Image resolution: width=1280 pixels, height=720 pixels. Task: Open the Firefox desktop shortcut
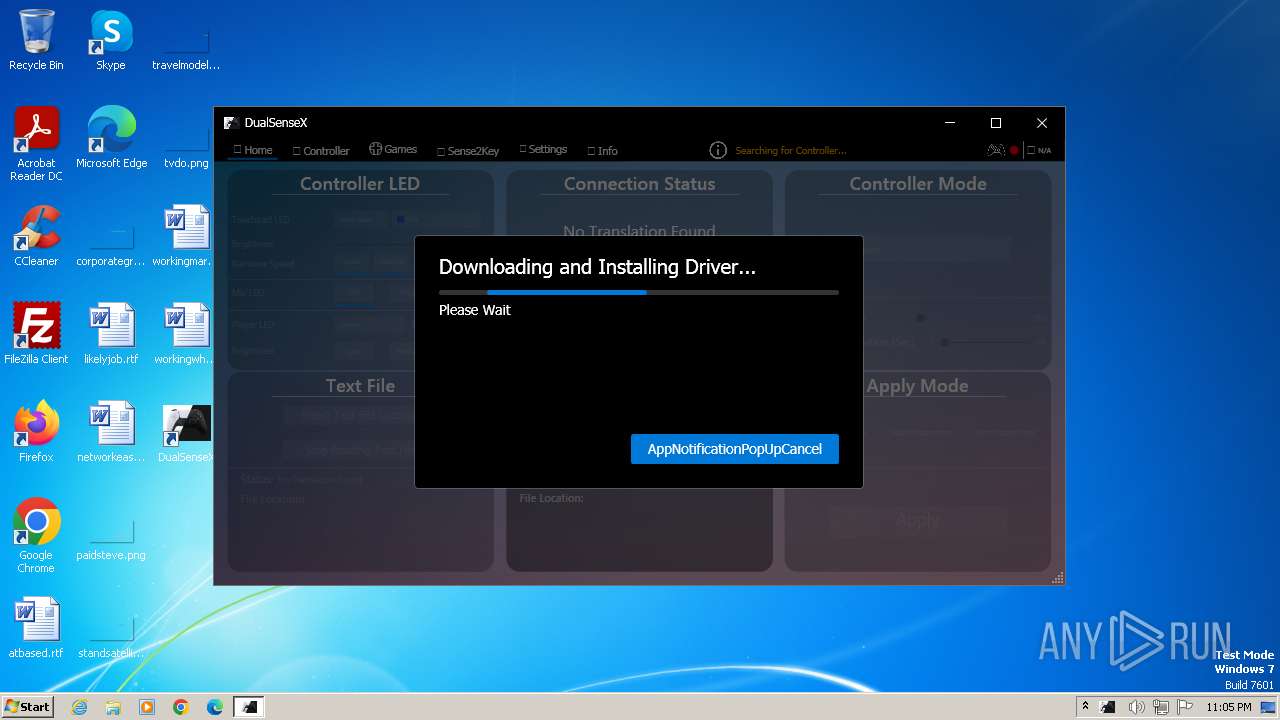(x=36, y=433)
